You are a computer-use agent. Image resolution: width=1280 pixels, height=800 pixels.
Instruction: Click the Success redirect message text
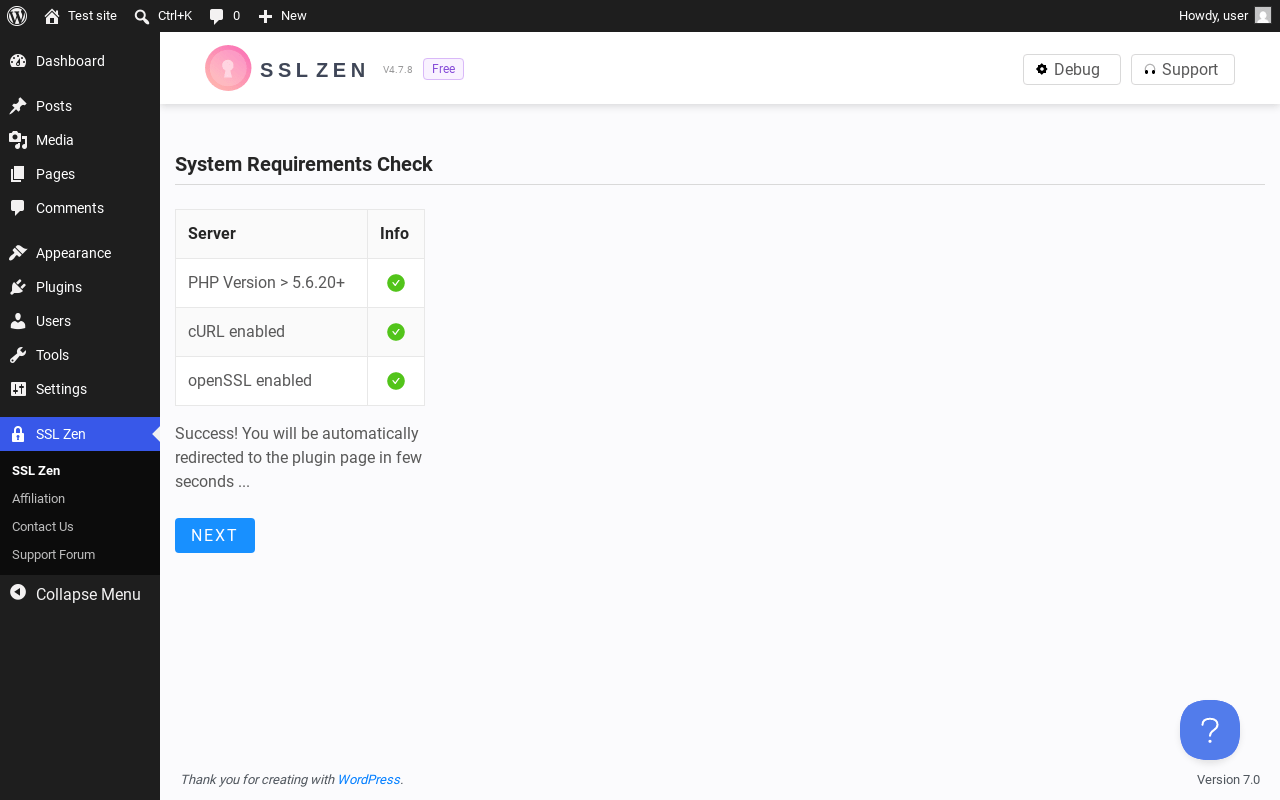point(299,458)
